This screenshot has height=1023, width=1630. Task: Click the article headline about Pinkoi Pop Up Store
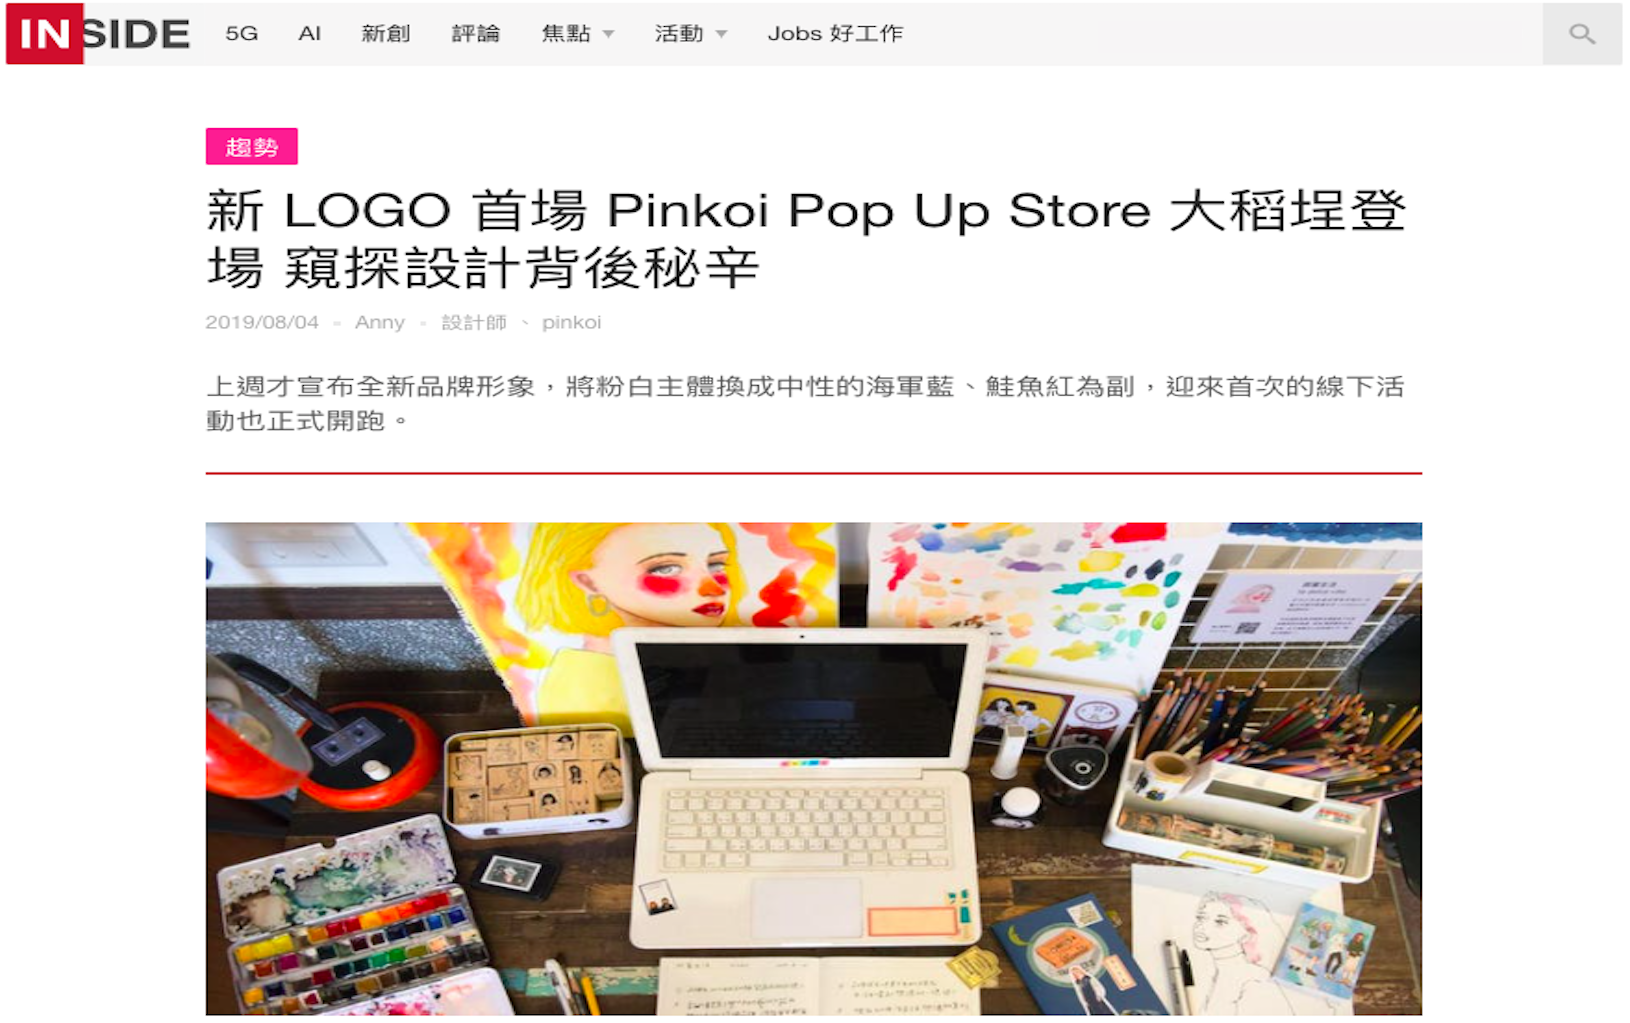click(806, 239)
